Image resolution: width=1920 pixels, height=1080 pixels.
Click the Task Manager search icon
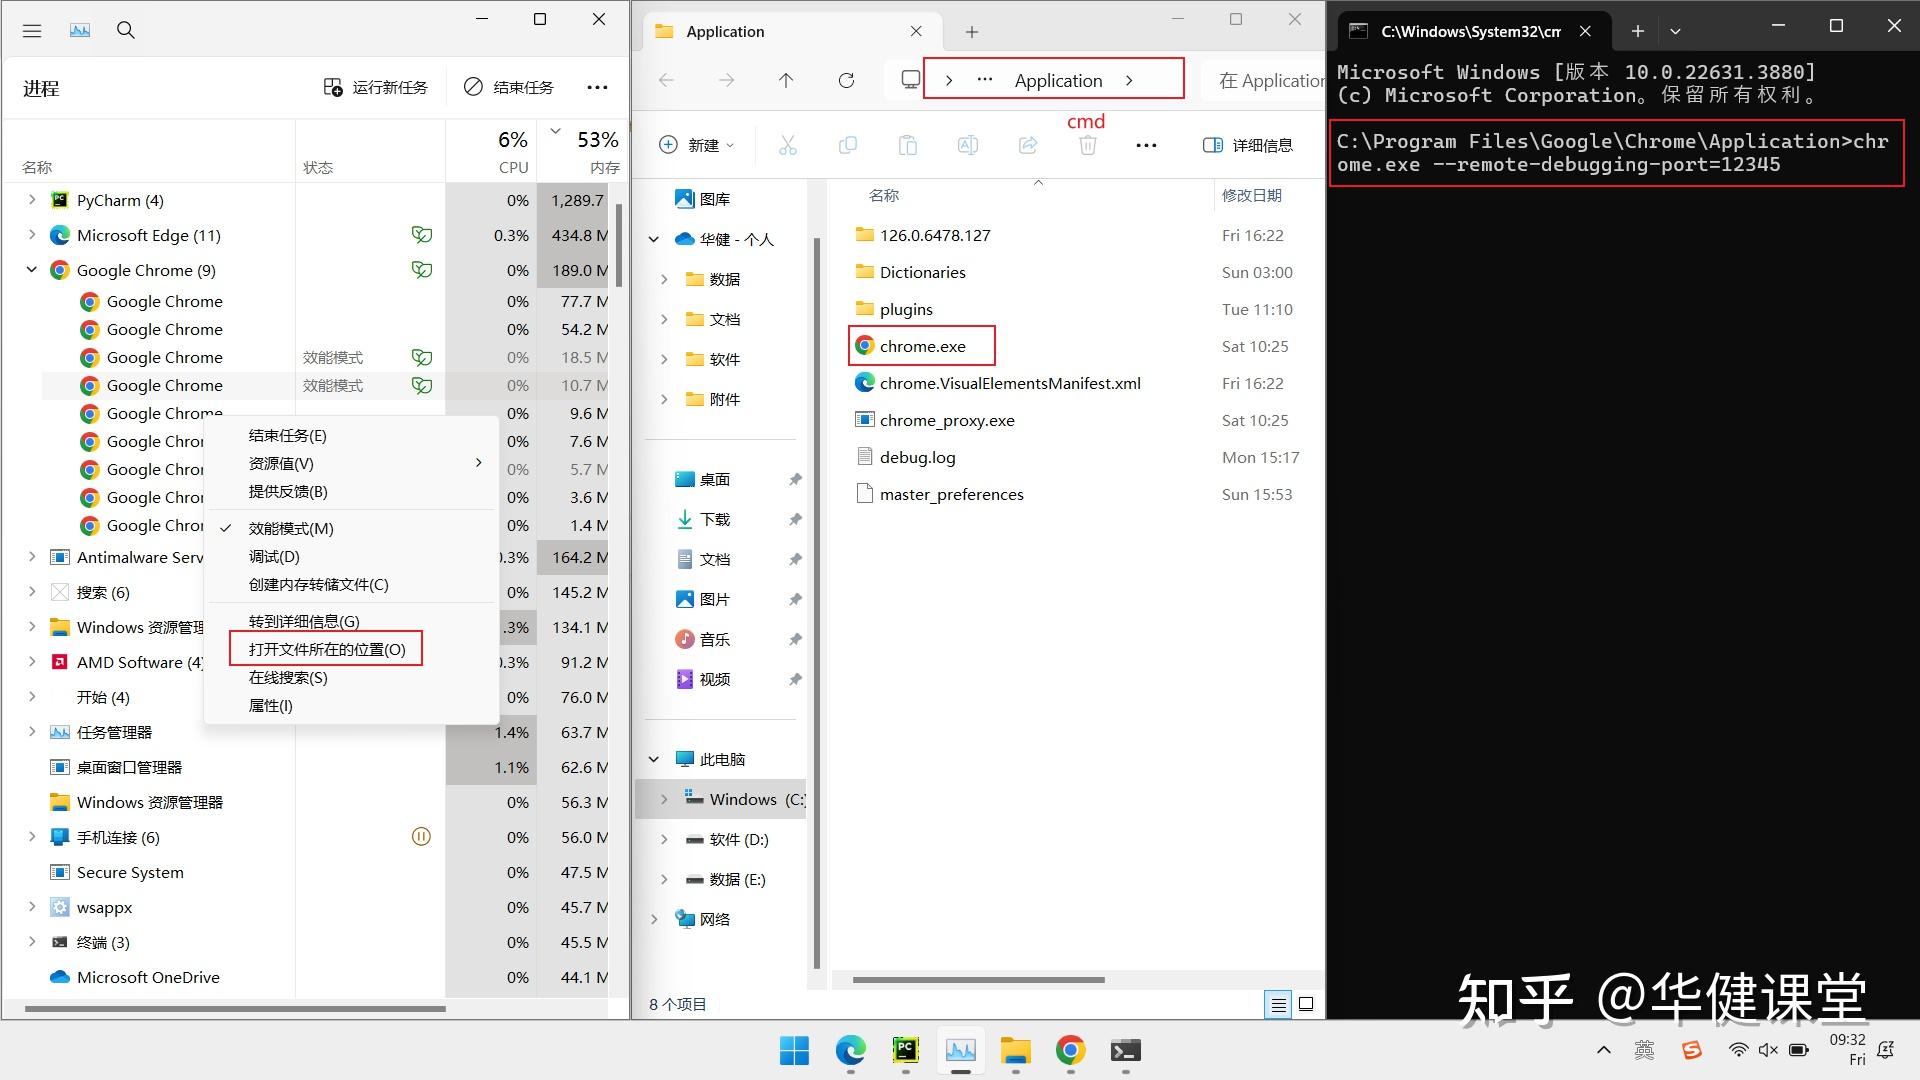(126, 30)
